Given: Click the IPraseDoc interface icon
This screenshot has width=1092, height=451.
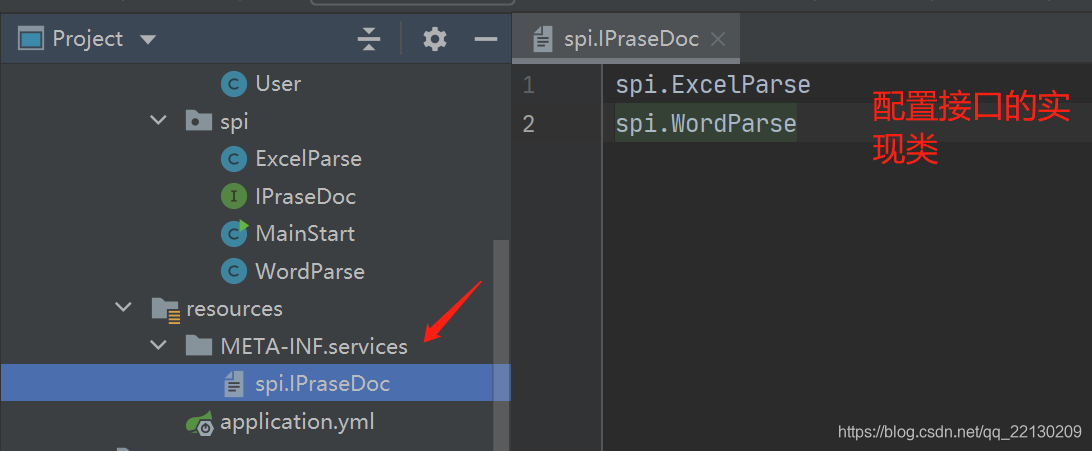Looking at the screenshot, I should (233, 196).
